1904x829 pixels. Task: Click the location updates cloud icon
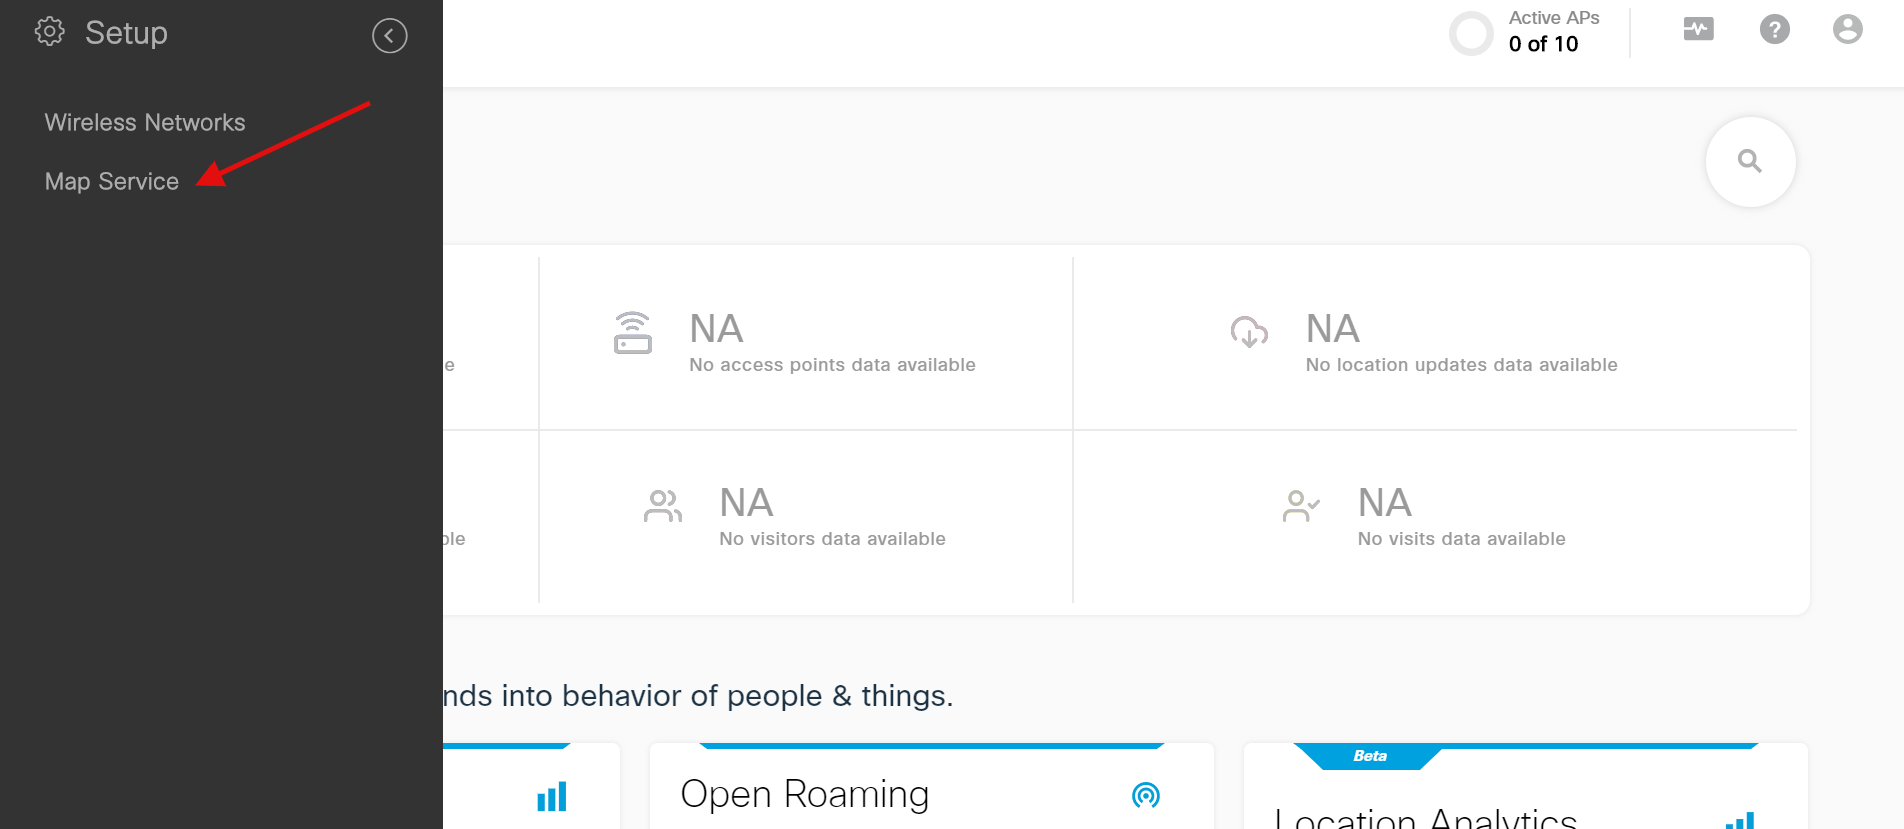[x=1249, y=332]
